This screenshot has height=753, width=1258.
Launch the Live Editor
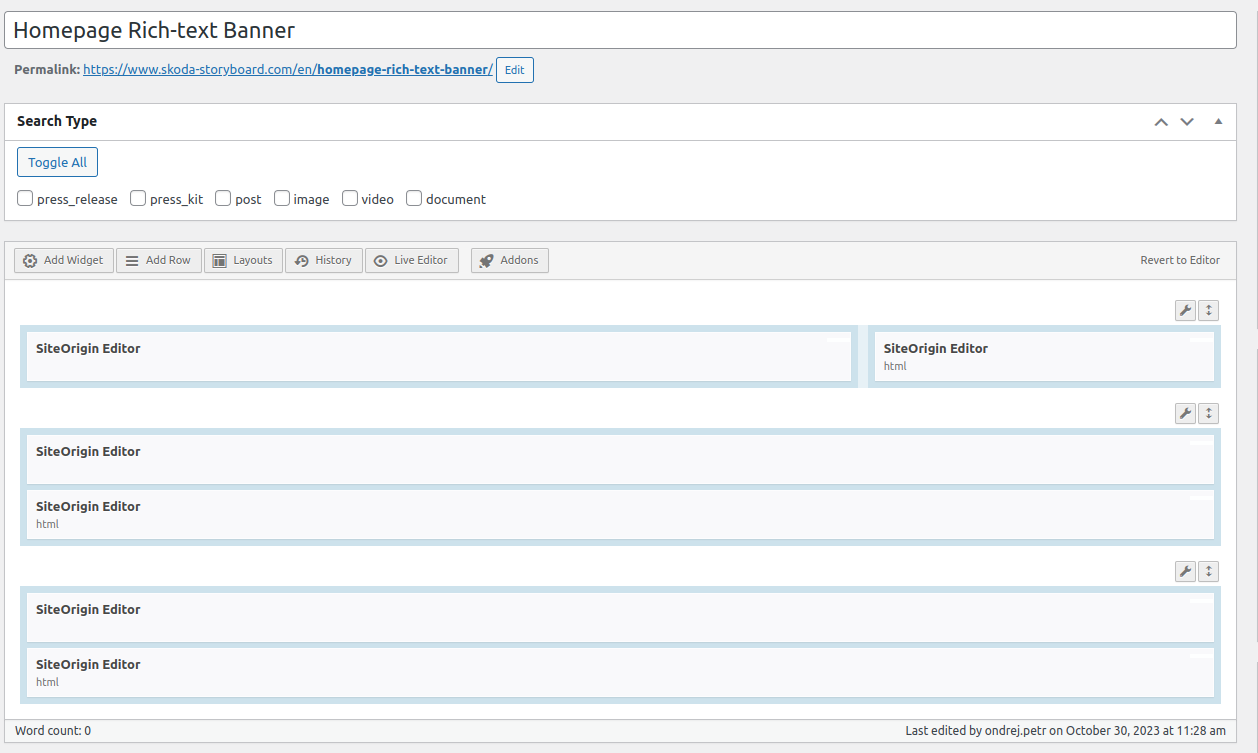pos(412,260)
